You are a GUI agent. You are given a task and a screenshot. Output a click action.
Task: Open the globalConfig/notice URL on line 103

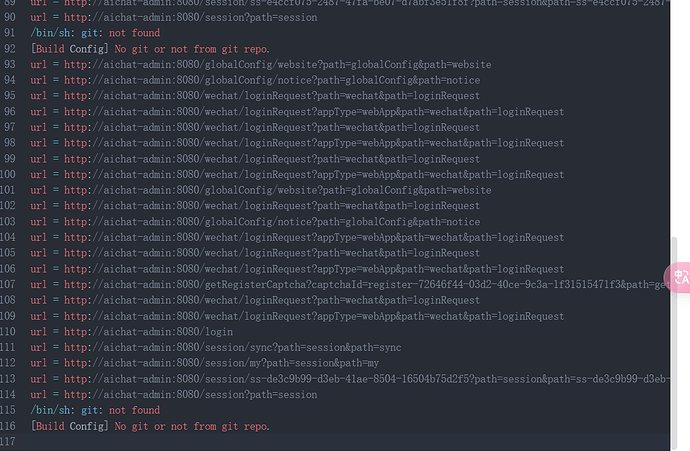[272, 222]
